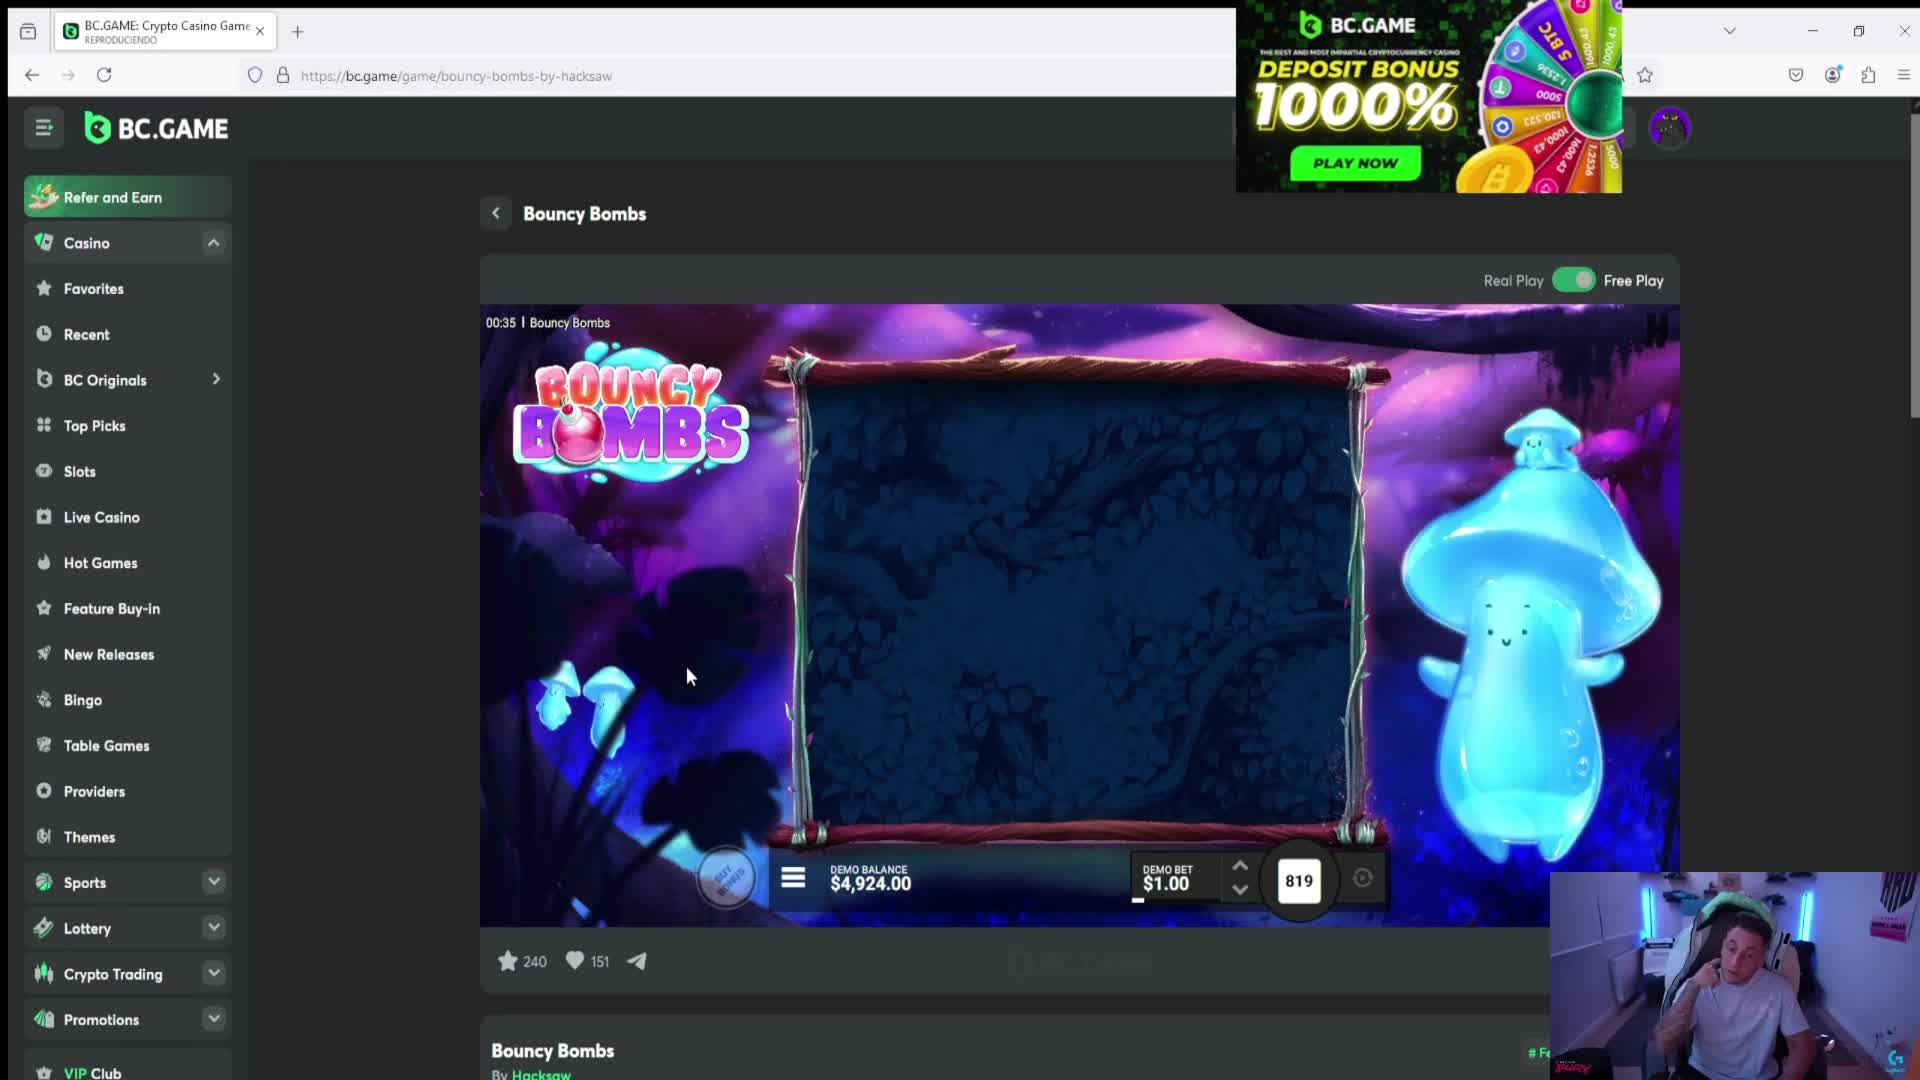Screen dimensions: 1920x1080
Task: Reload the page with the refresh icon
Action: coord(104,75)
